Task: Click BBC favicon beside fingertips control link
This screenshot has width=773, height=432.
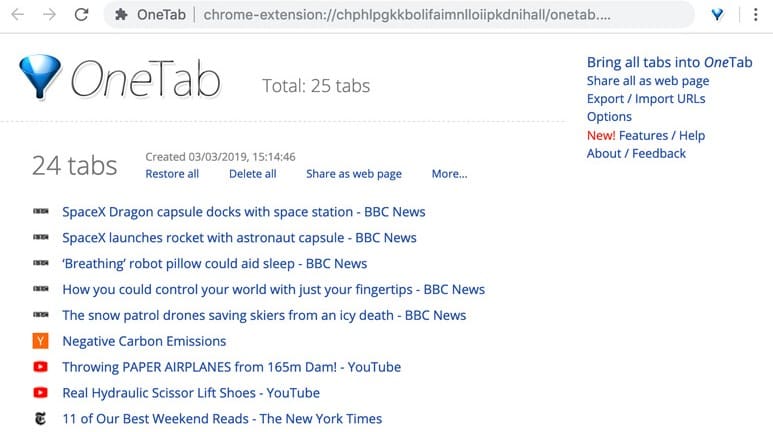Action: [x=40, y=288]
